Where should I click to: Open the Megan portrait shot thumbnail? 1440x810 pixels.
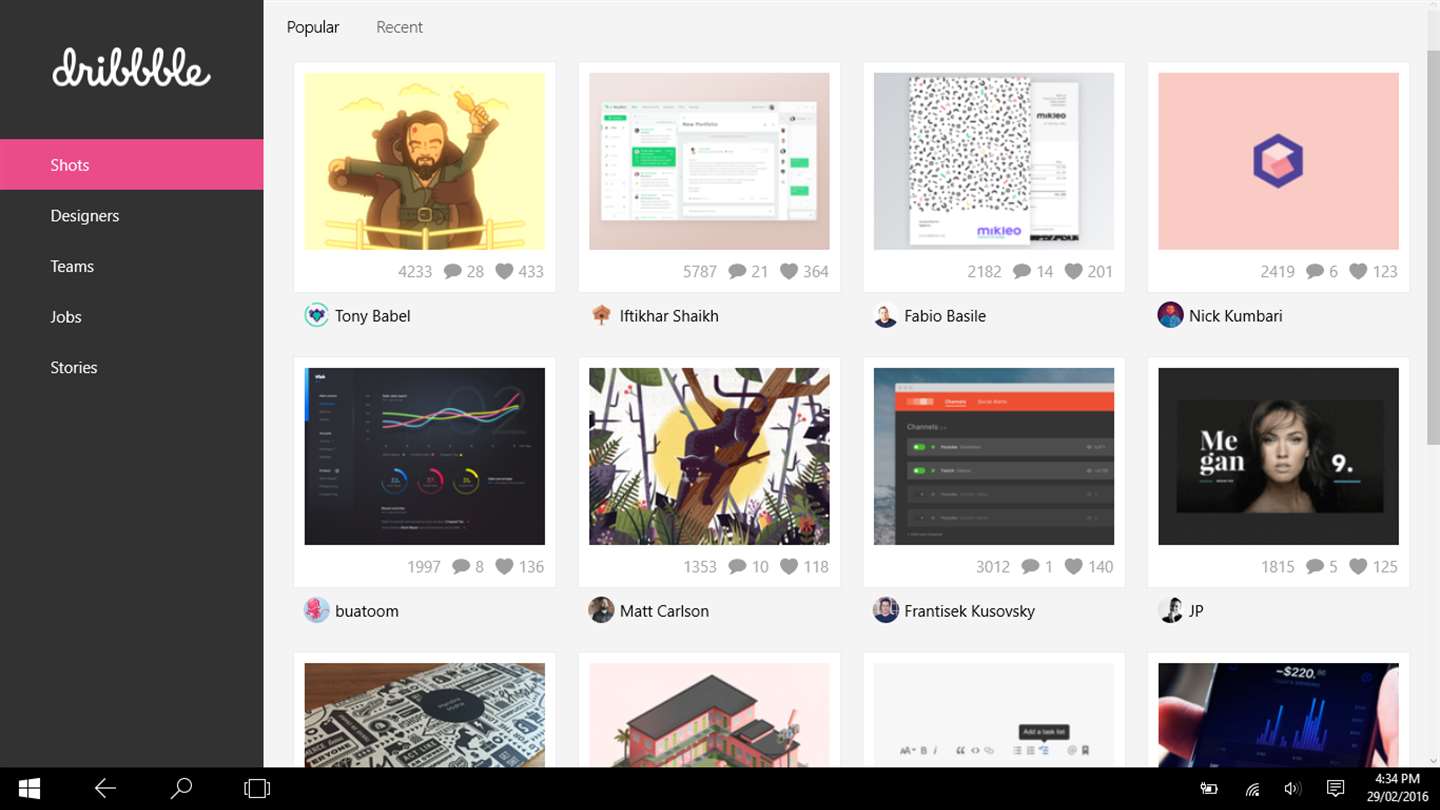[1278, 456]
